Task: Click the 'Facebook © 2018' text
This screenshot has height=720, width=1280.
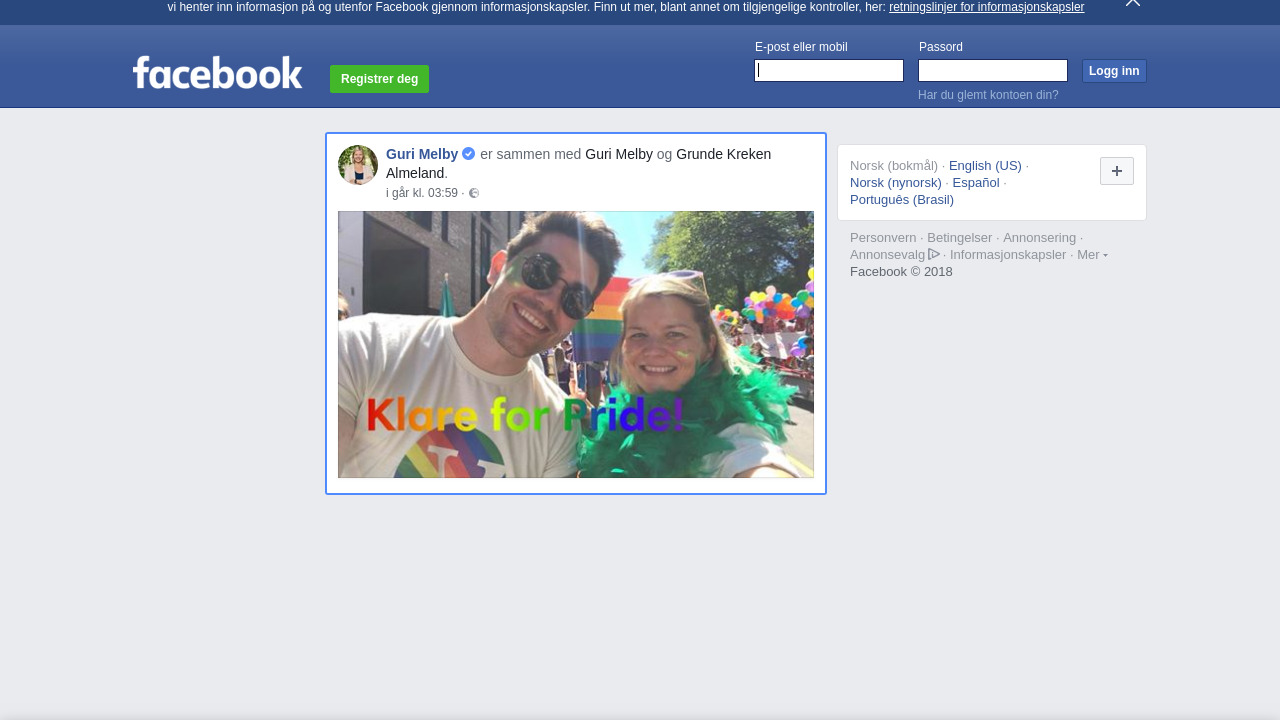Action: pos(901,272)
